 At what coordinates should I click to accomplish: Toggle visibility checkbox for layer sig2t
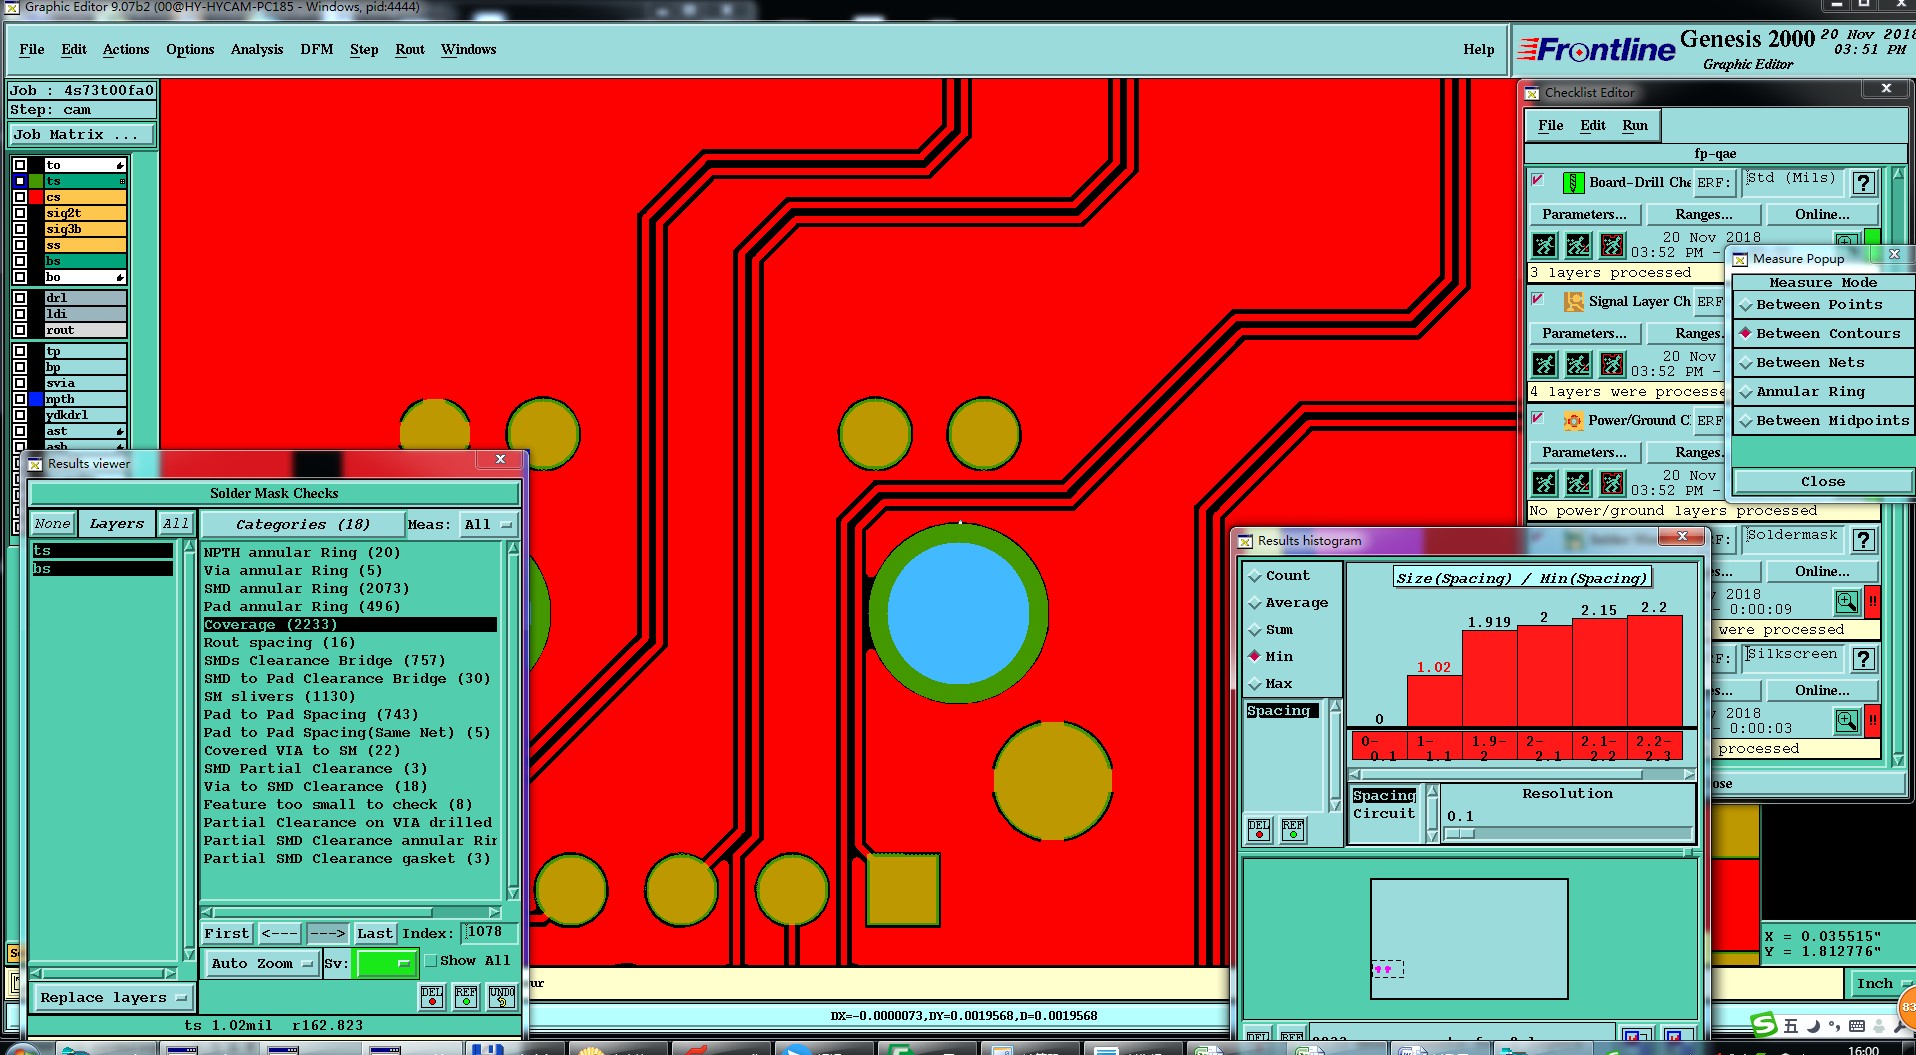(20, 213)
